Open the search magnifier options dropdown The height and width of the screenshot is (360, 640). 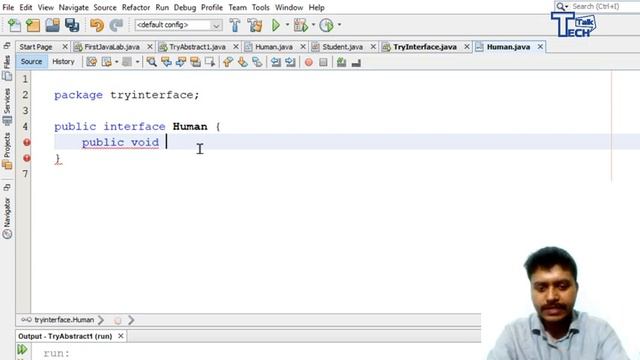pos(562,7)
